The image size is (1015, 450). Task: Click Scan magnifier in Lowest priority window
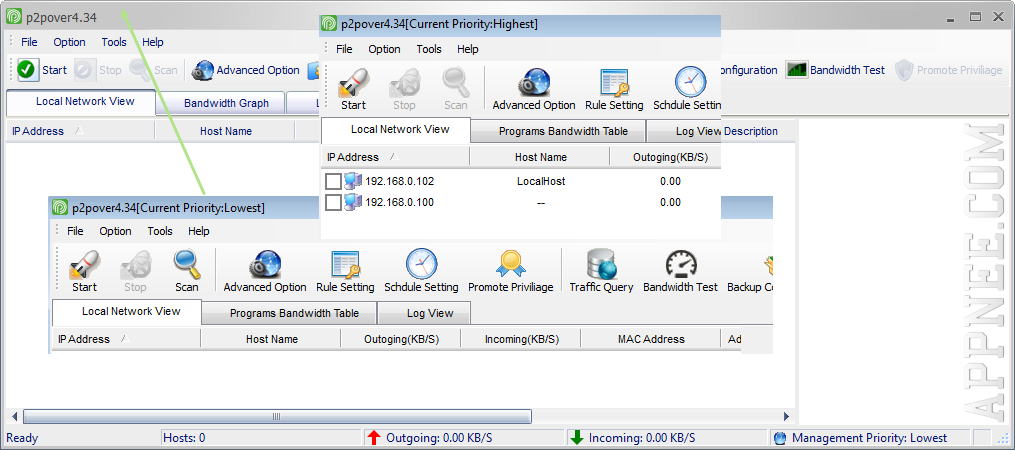[187, 265]
